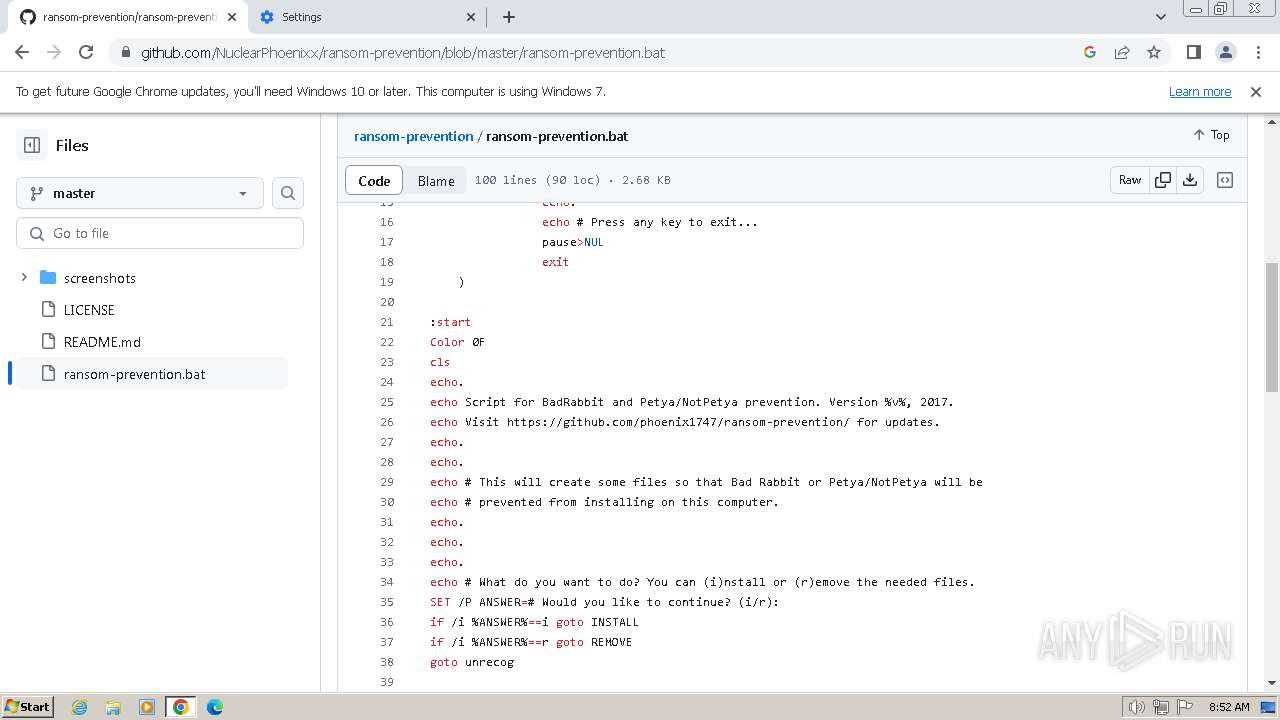This screenshot has height=720, width=1280.
Task: Click '100 lines (90 loc) · 2.68 KB' text
Action: (x=572, y=180)
